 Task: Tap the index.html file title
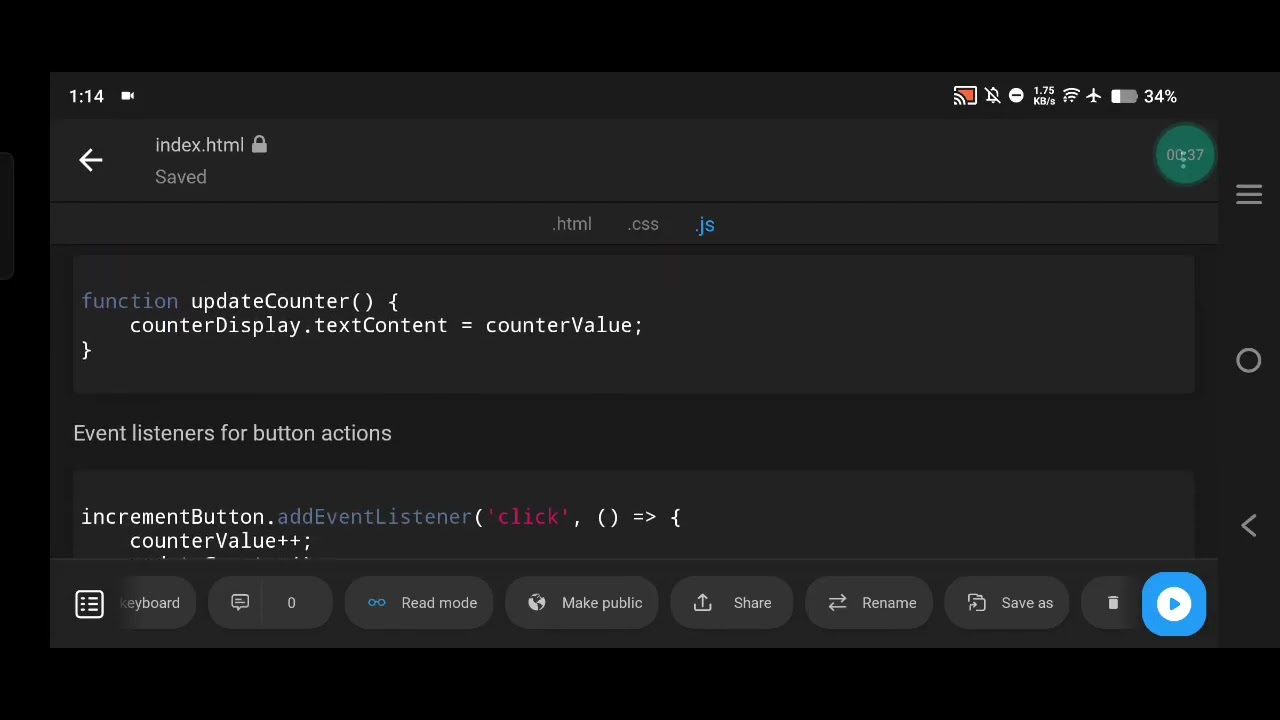(x=200, y=145)
